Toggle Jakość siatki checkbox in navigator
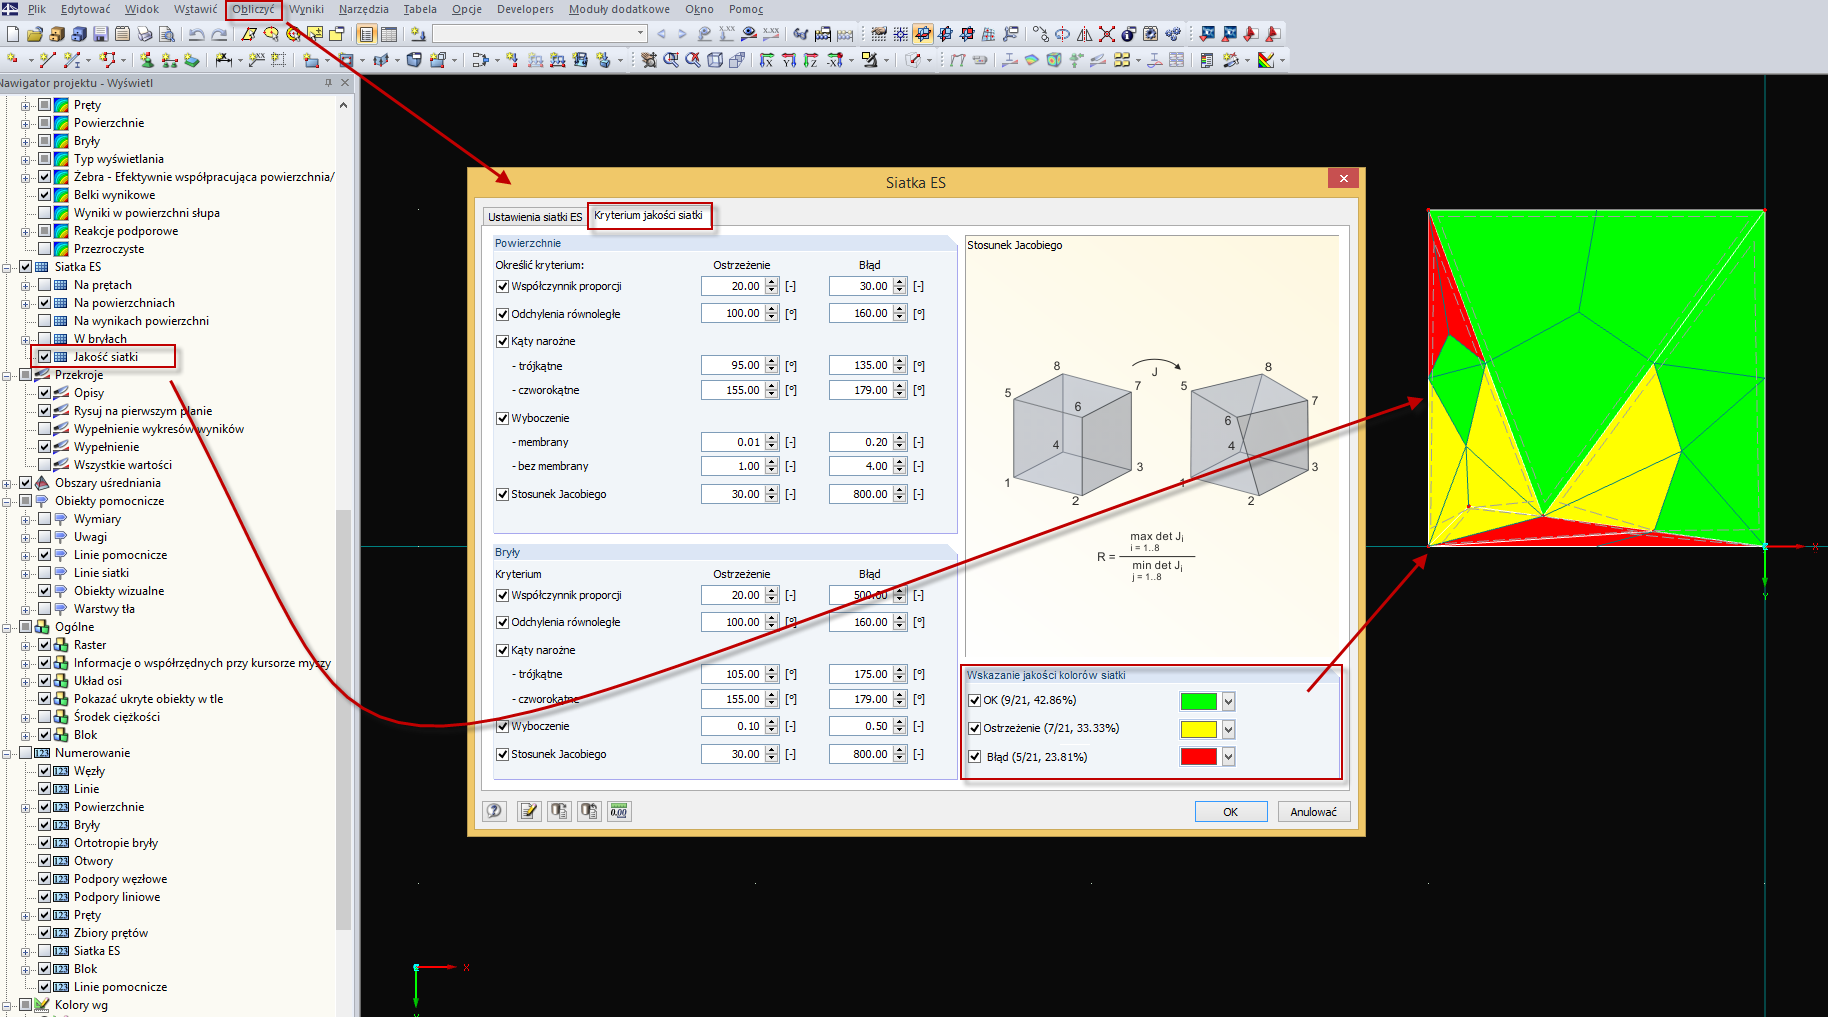The width and height of the screenshot is (1828, 1017). [45, 357]
